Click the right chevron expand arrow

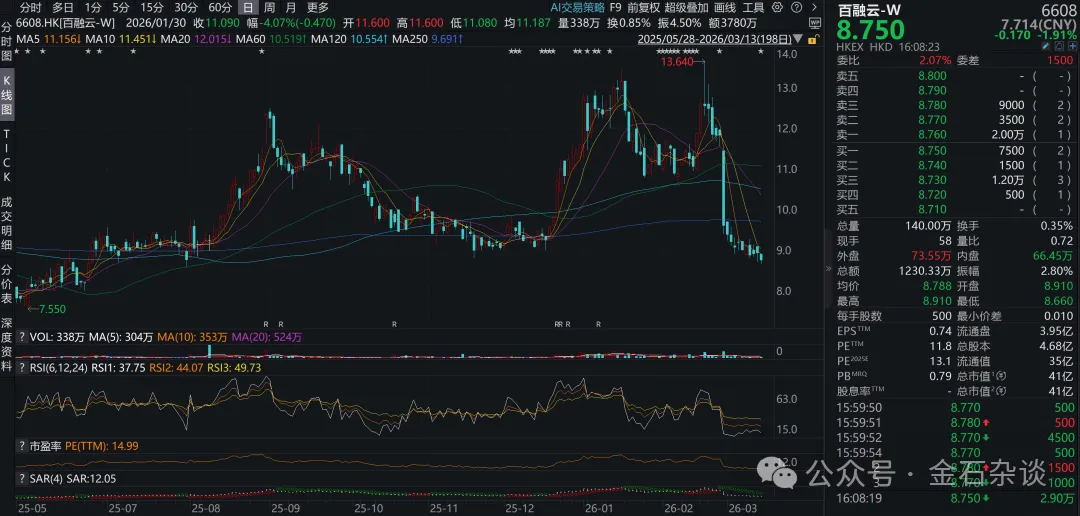click(x=814, y=8)
